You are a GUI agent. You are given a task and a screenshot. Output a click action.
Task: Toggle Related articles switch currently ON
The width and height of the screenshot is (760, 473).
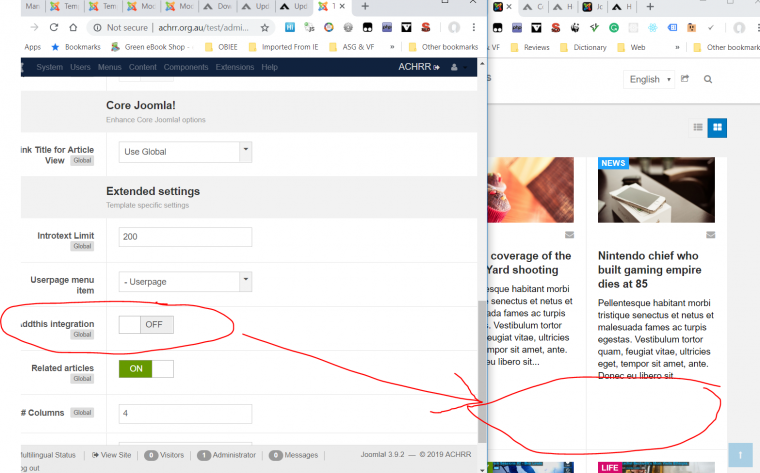coord(146,369)
